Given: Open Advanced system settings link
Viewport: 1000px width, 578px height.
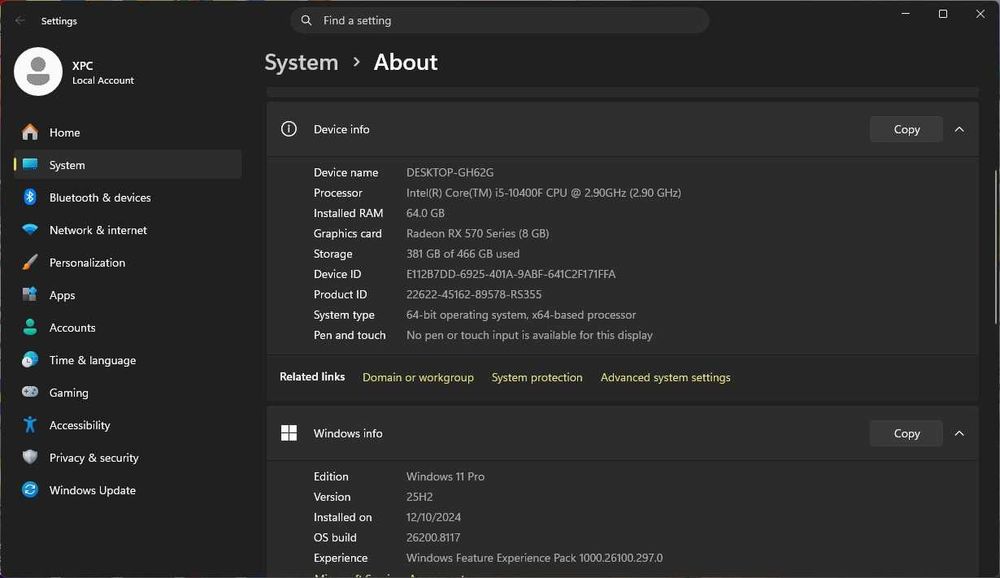Looking at the screenshot, I should (x=665, y=377).
